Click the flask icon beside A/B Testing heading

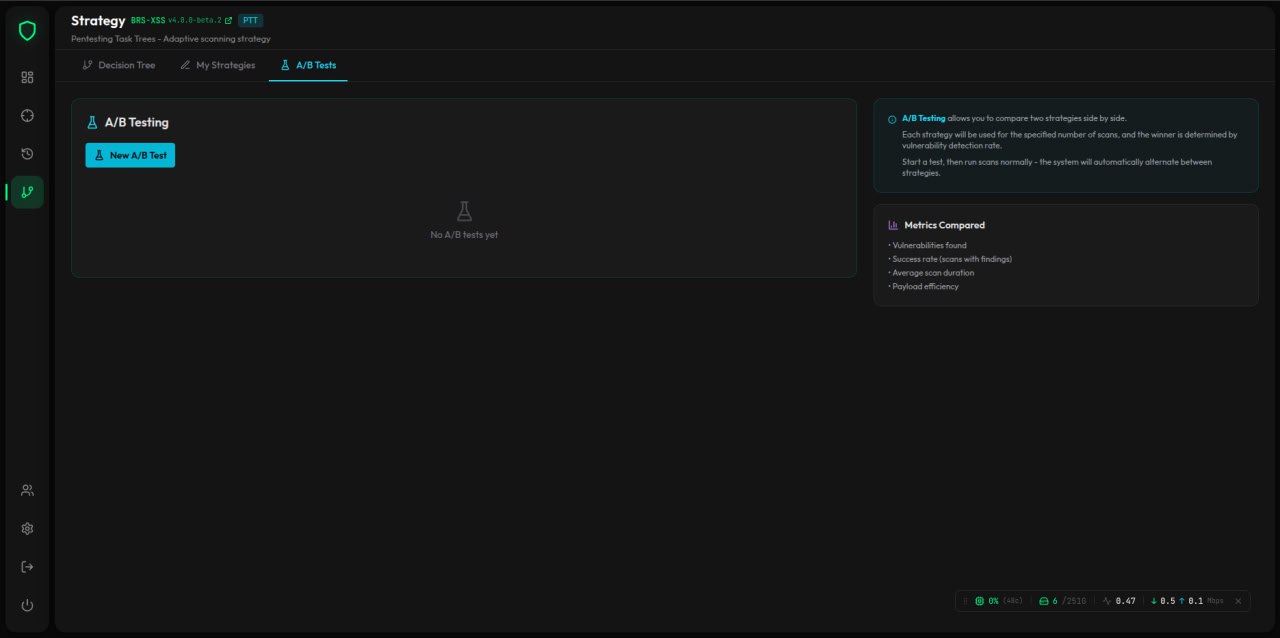pos(93,122)
